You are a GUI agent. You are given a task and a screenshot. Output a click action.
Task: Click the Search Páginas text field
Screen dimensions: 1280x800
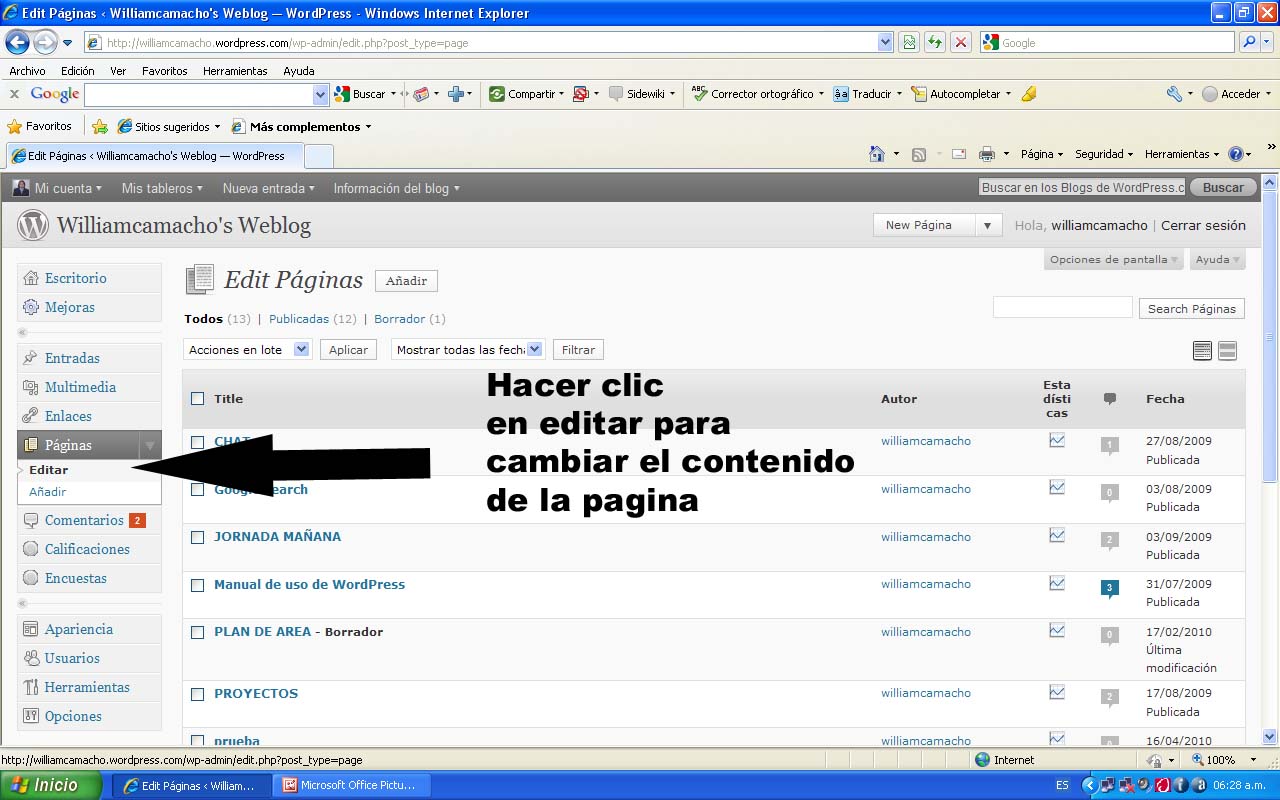click(1062, 308)
